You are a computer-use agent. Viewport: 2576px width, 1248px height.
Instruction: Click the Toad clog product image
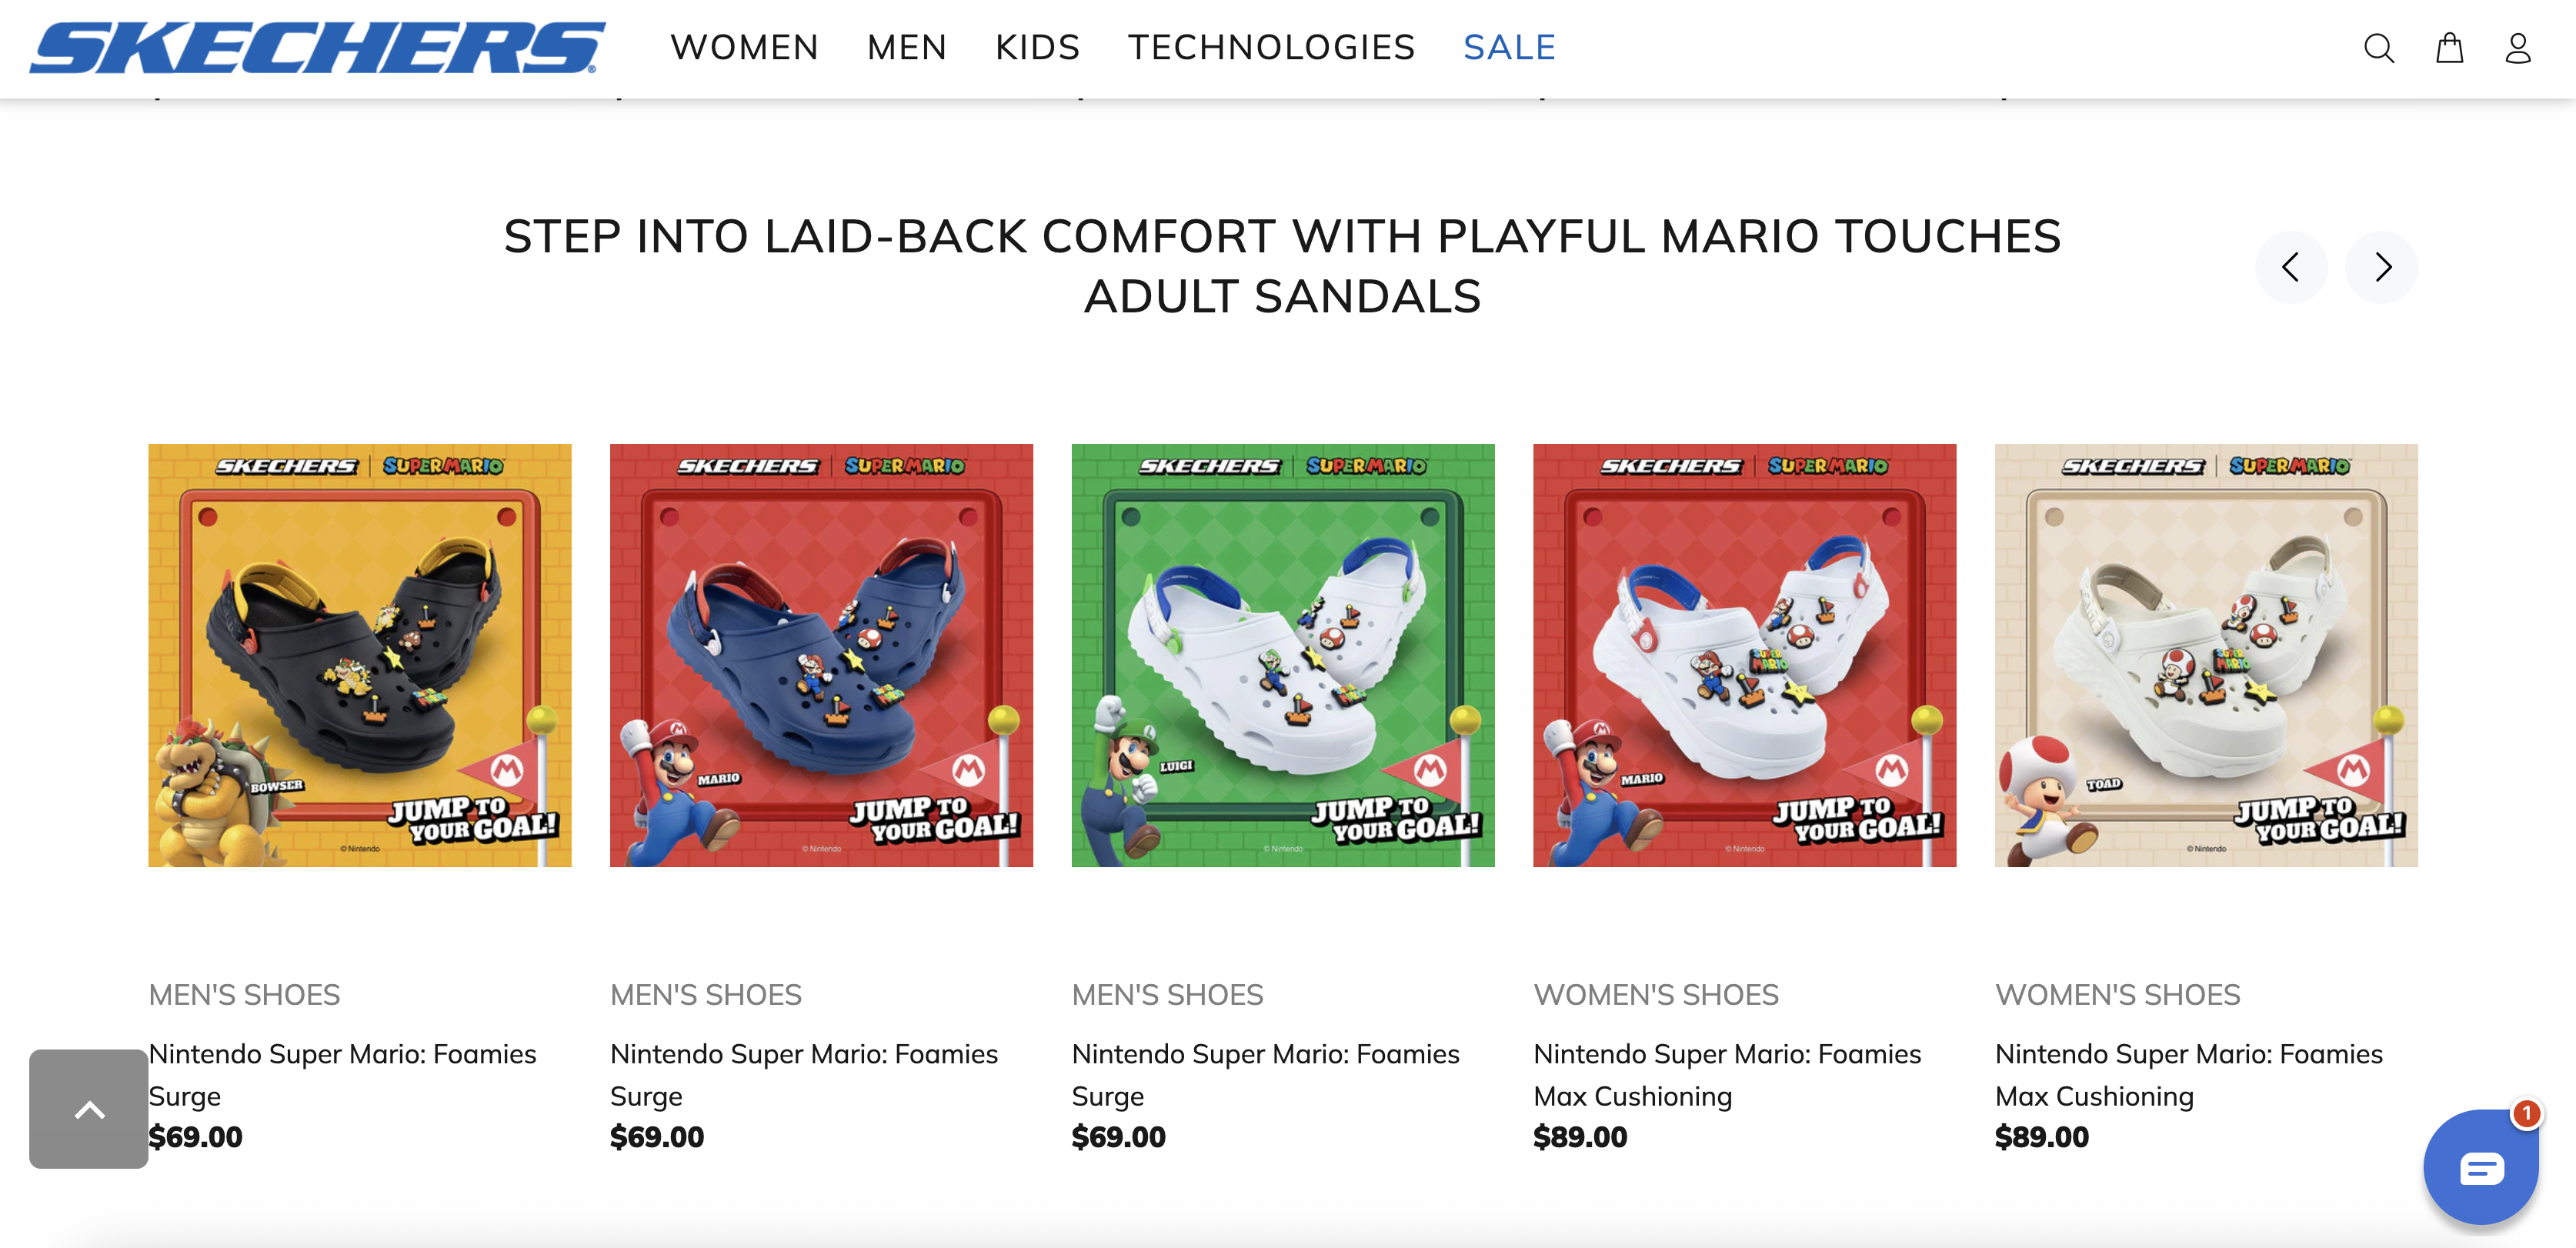click(2205, 655)
